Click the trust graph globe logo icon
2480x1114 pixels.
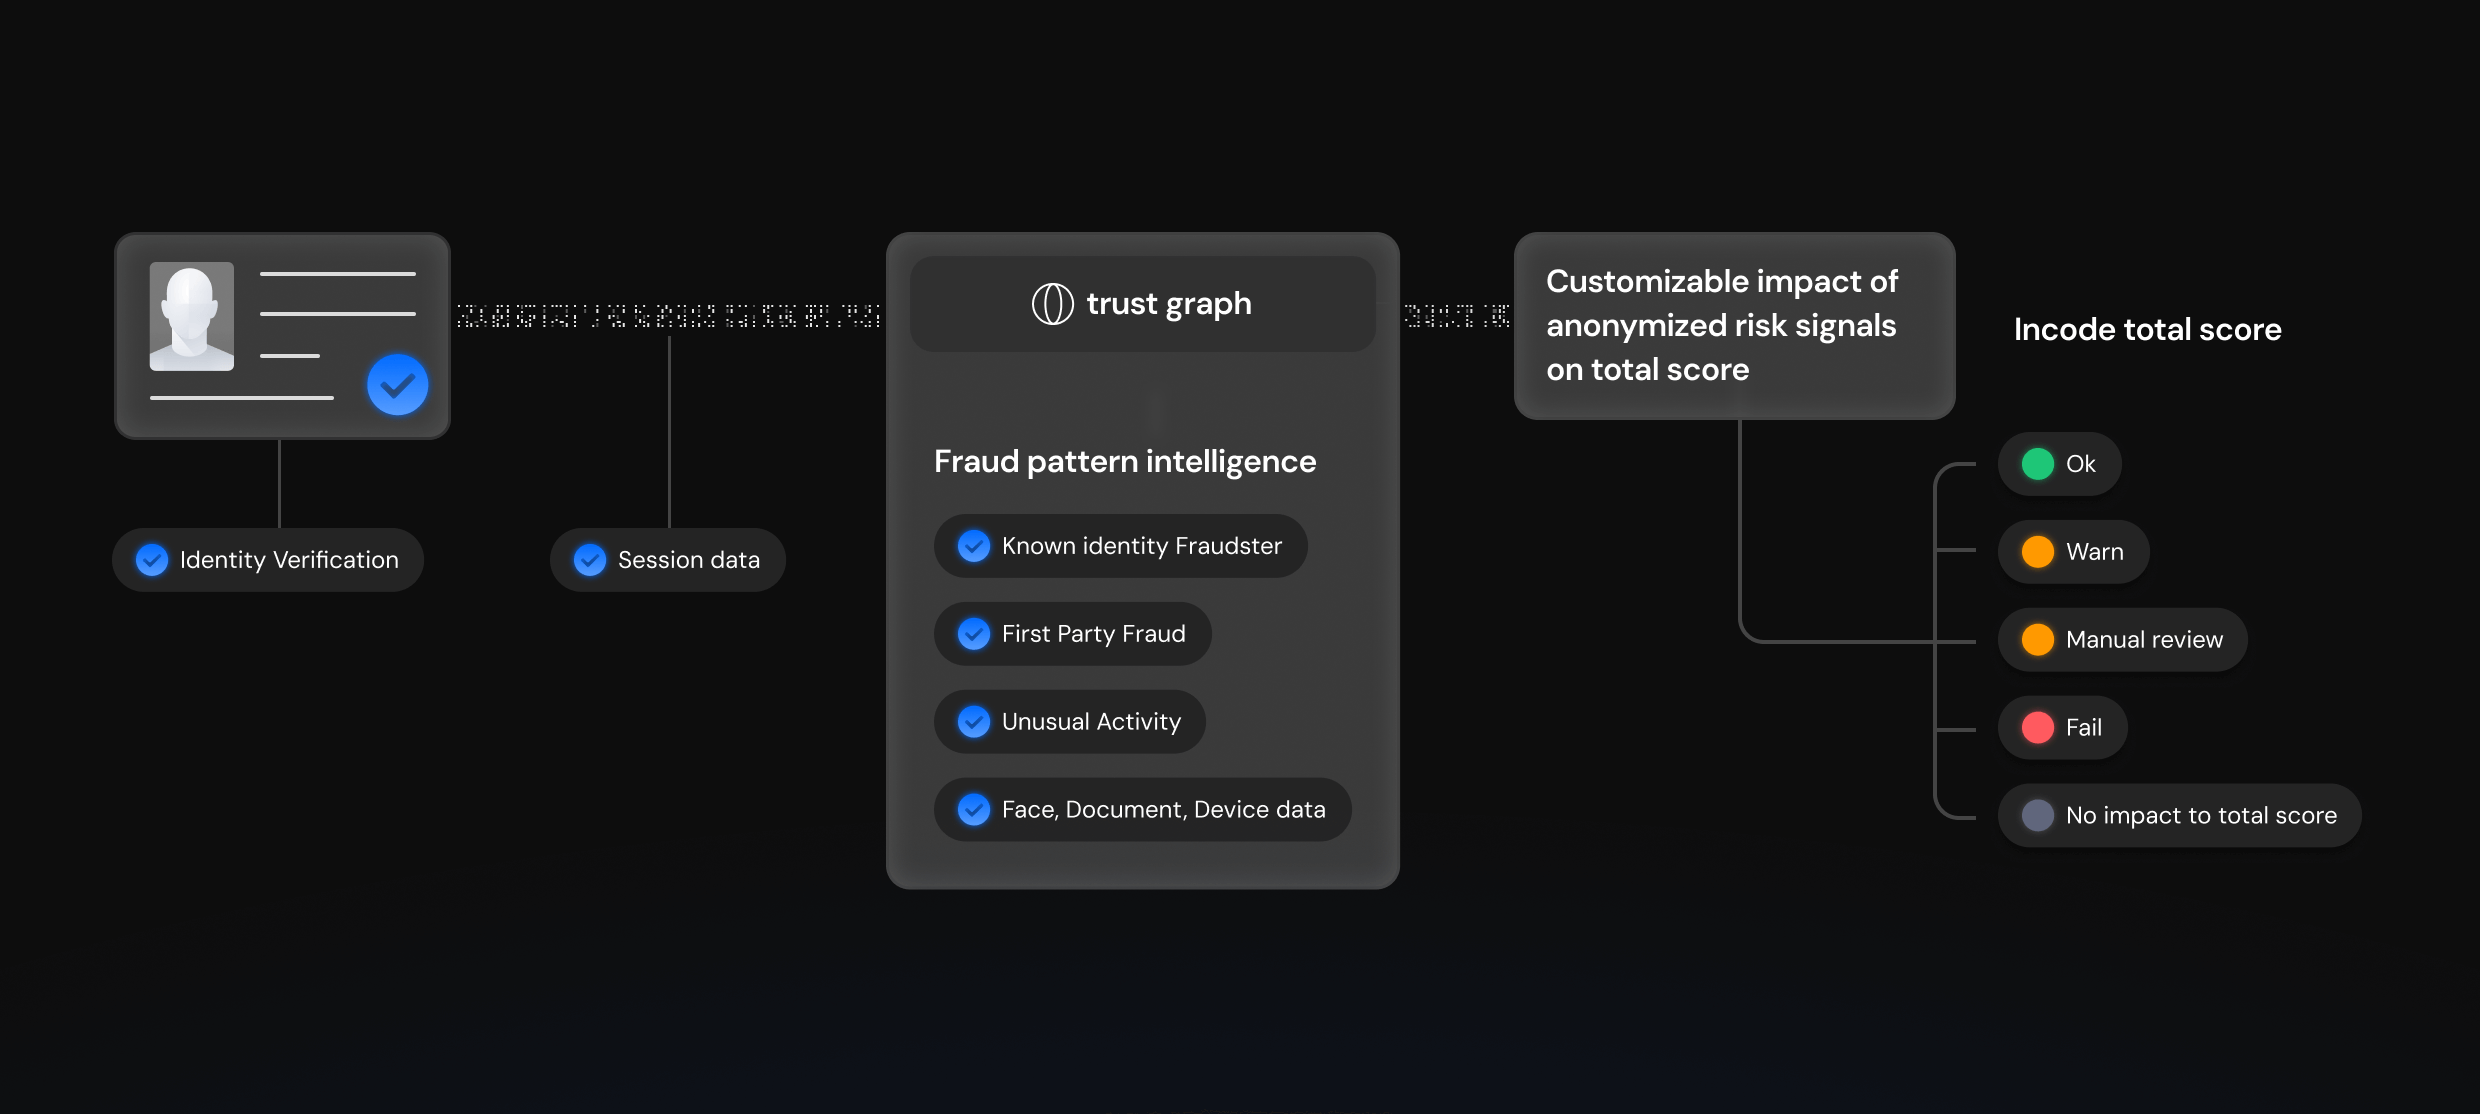tap(1052, 304)
